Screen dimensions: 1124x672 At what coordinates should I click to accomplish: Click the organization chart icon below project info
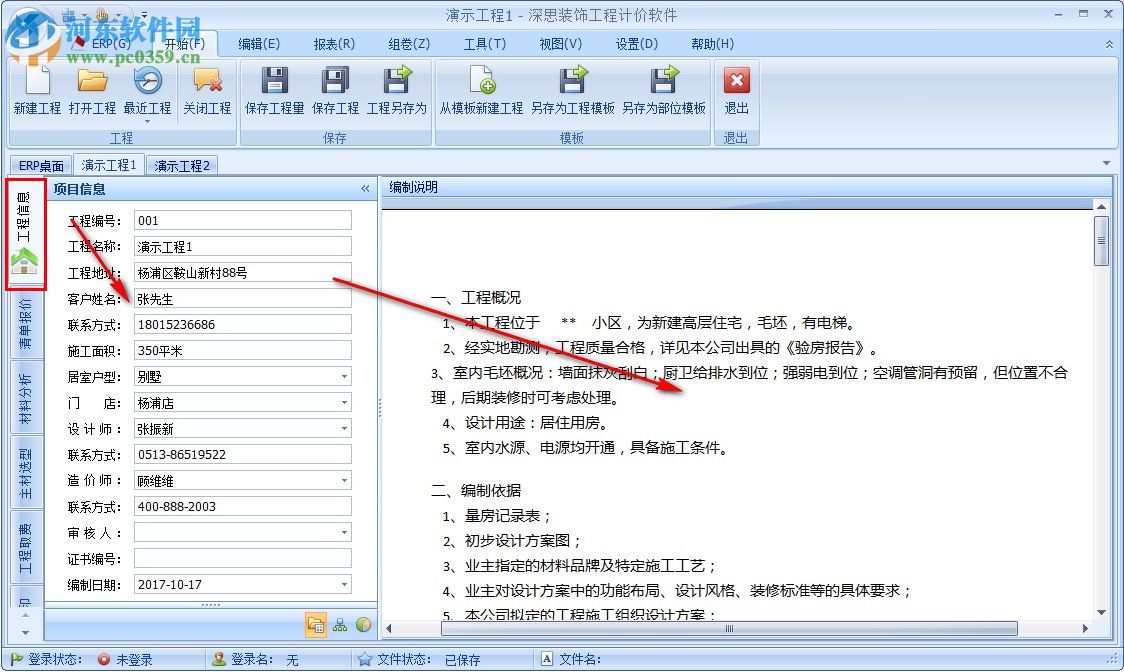[340, 624]
